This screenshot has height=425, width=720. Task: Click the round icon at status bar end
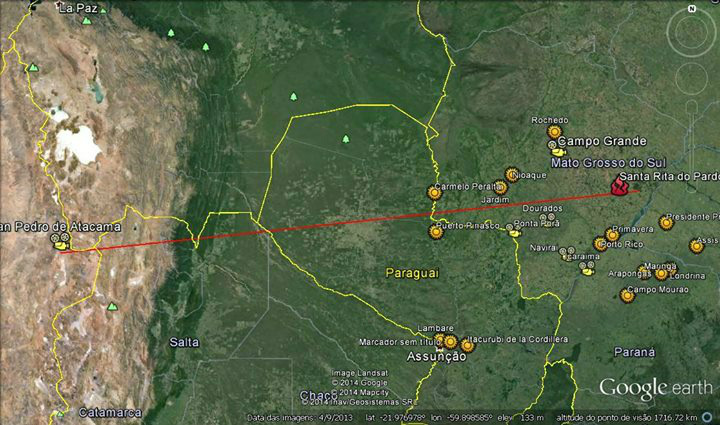click(x=708, y=417)
